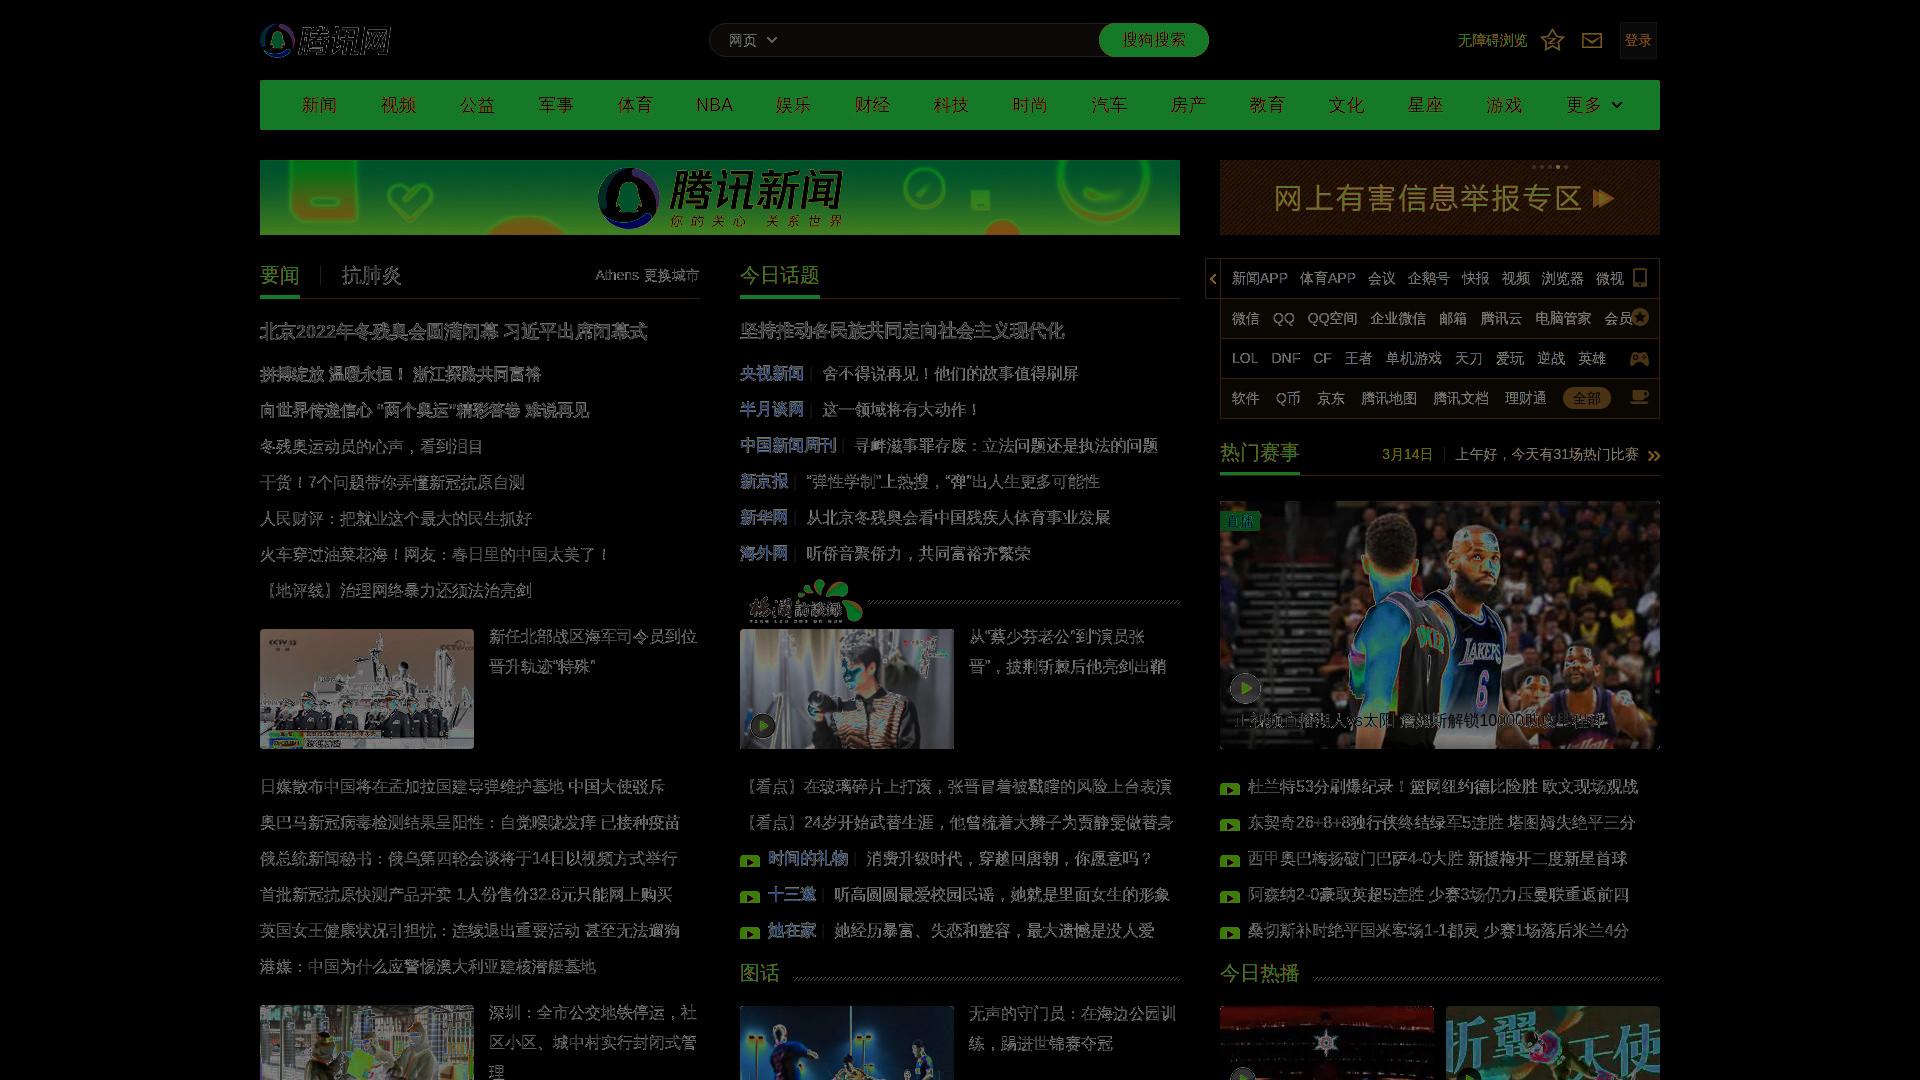This screenshot has height=1080, width=1920.
Task: Select the 要闻 tab
Action: click(x=280, y=275)
